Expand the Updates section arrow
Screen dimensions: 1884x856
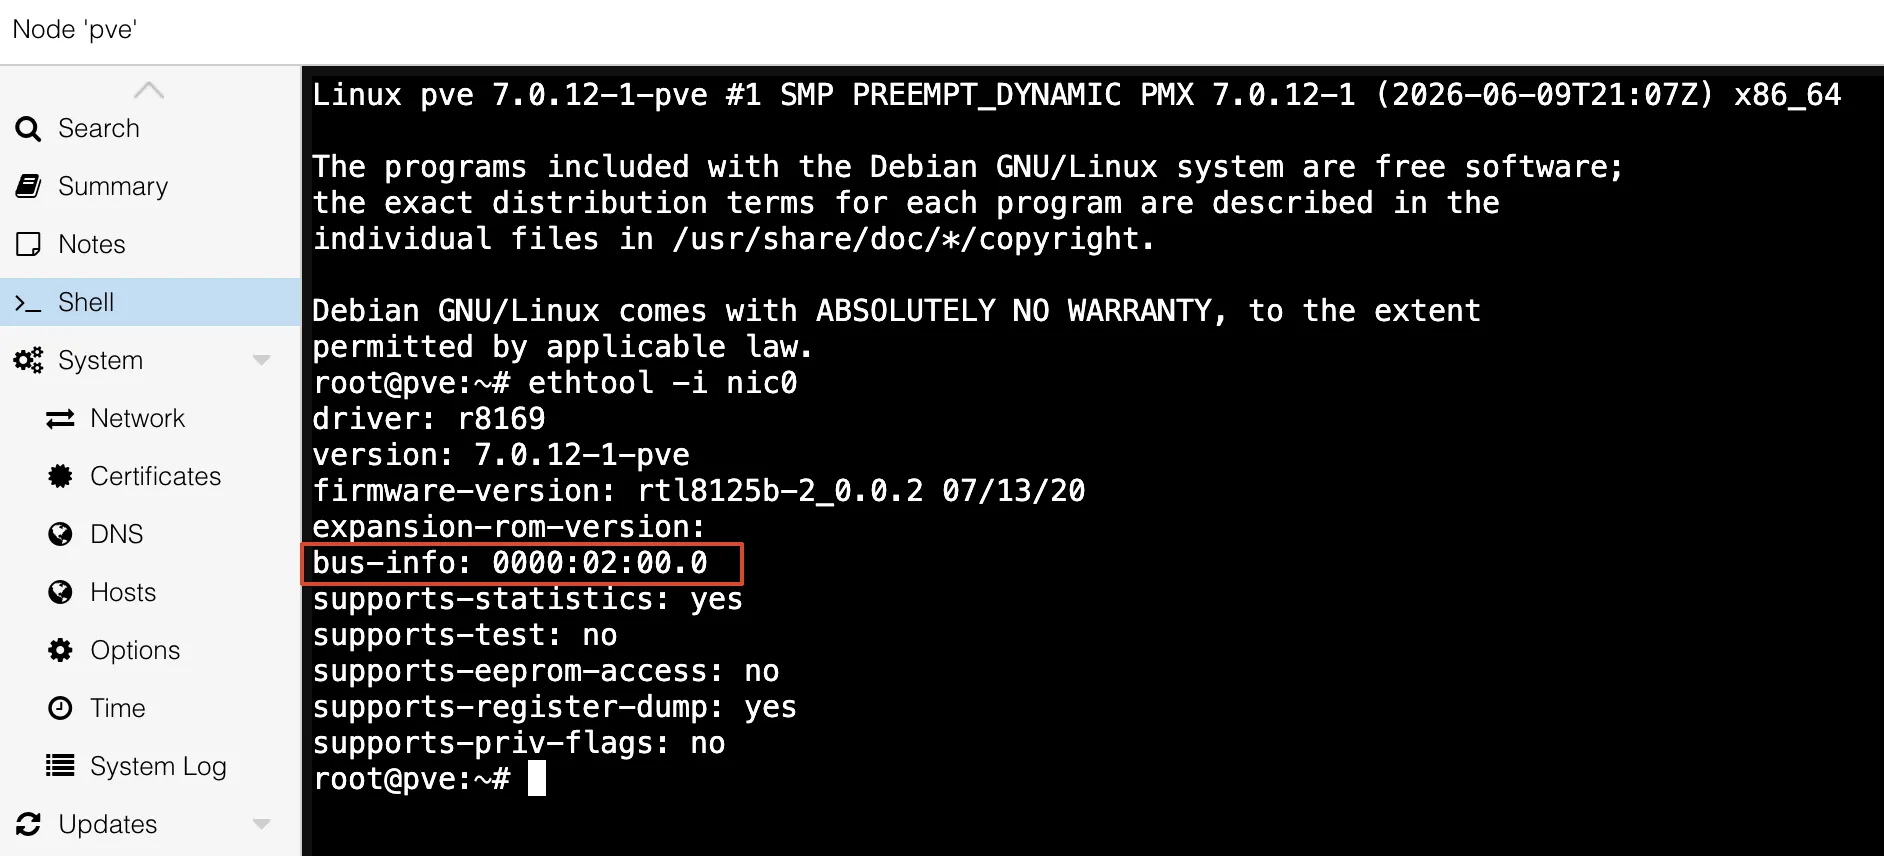[262, 825]
